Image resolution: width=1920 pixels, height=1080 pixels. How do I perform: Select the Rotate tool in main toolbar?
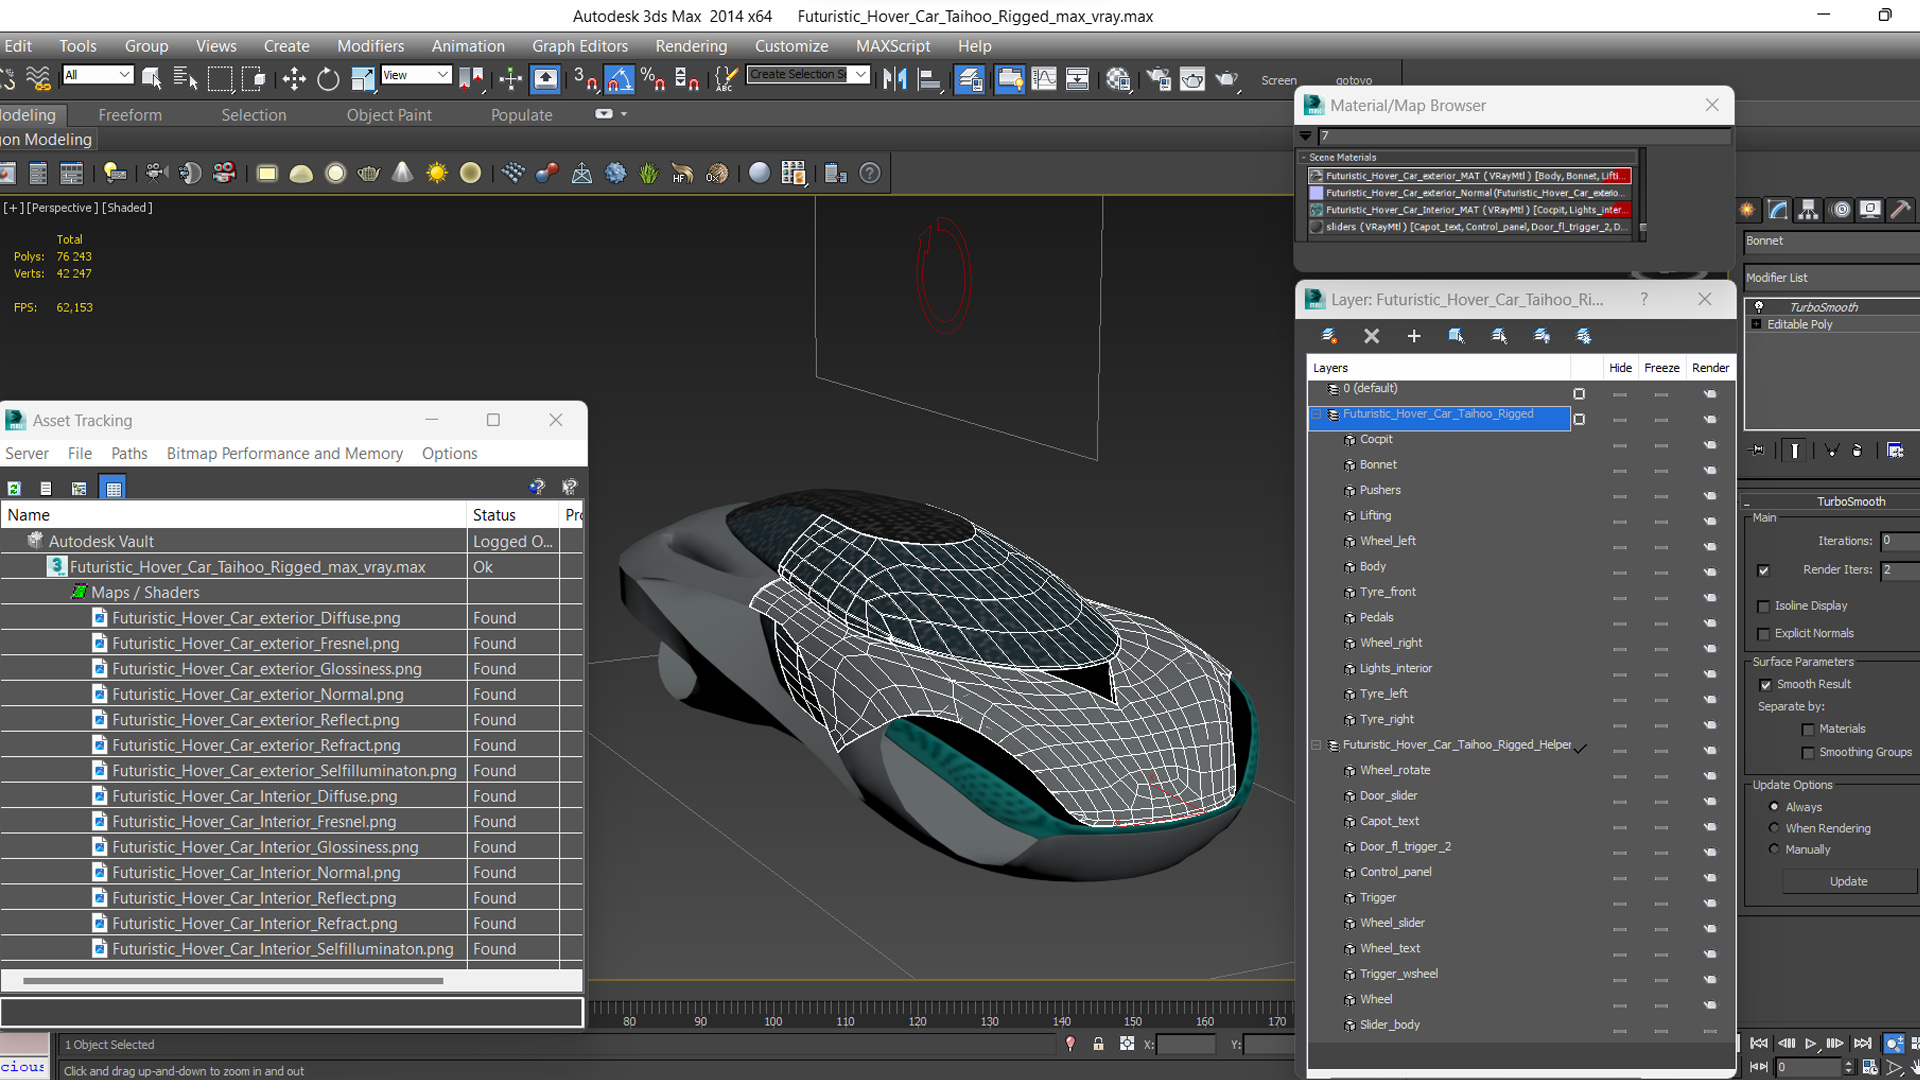coord(328,79)
